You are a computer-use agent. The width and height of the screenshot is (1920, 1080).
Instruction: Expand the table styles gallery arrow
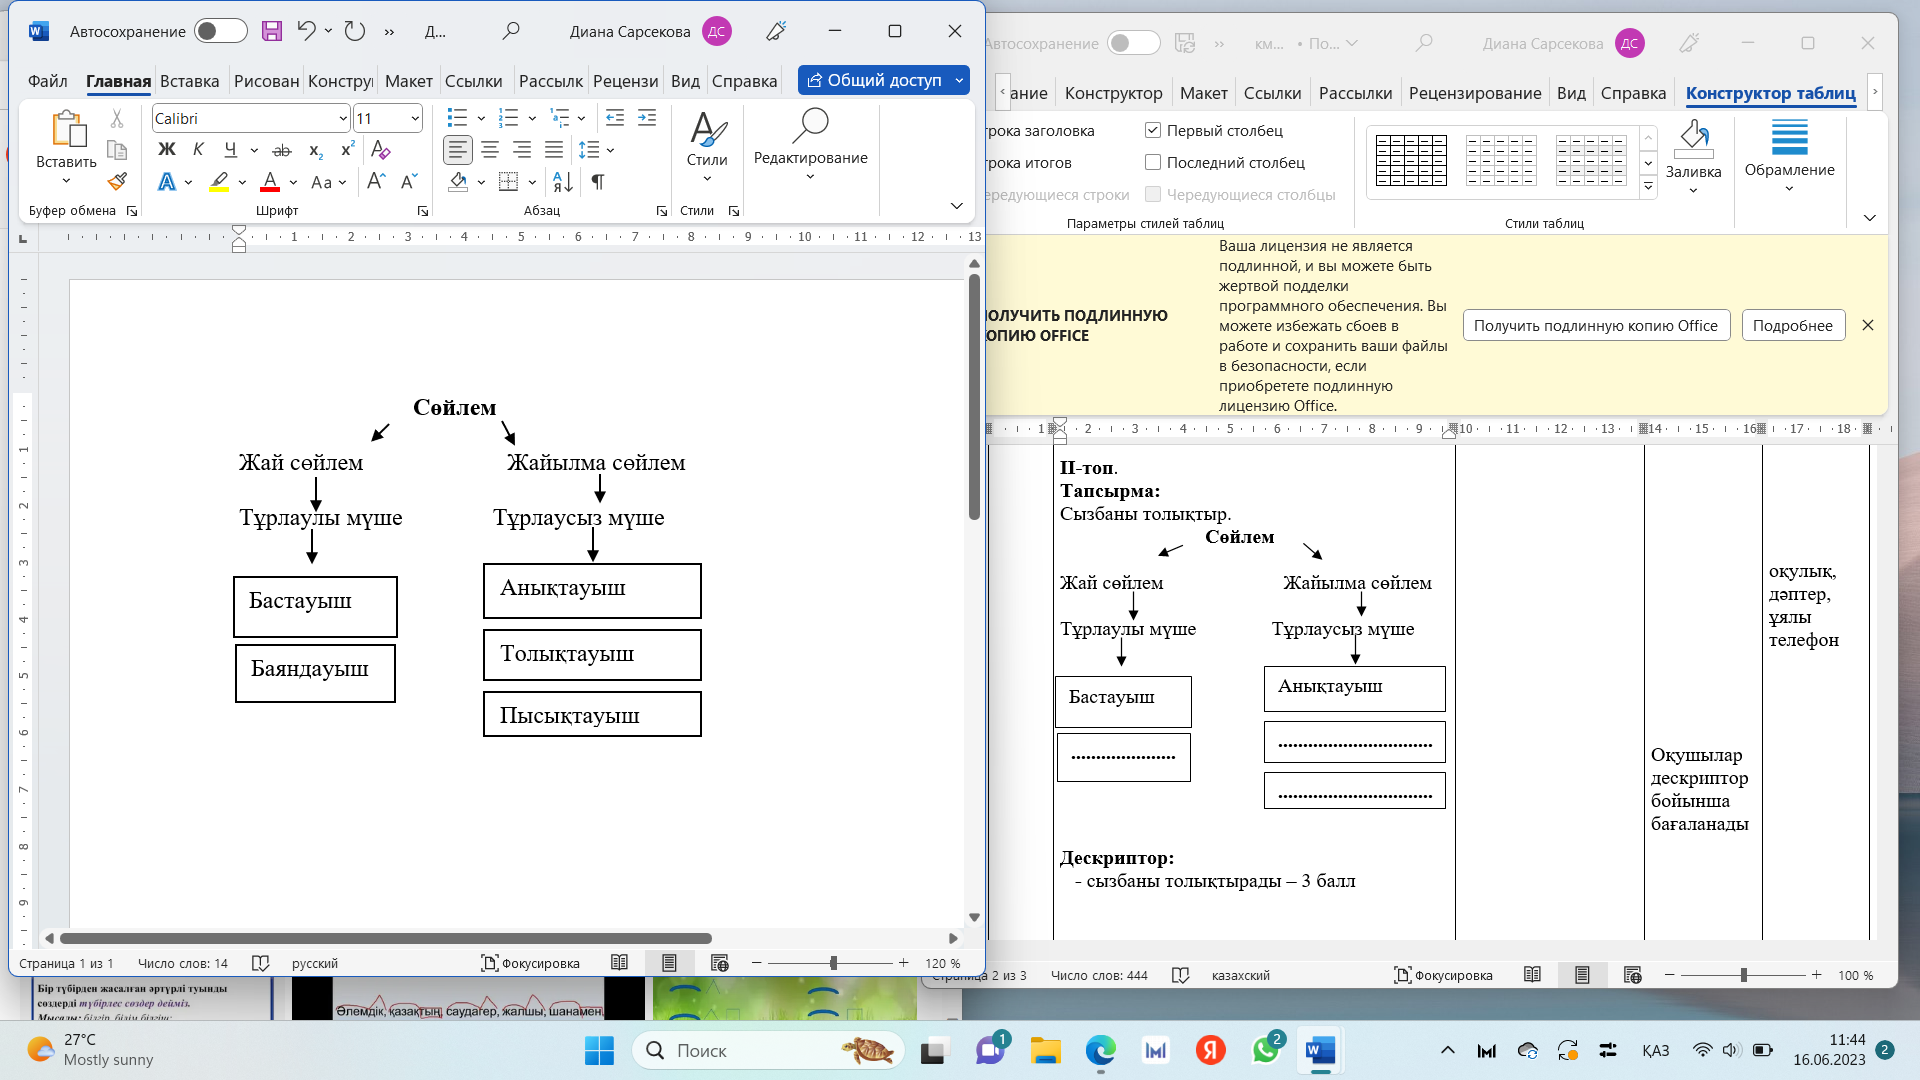click(1648, 186)
